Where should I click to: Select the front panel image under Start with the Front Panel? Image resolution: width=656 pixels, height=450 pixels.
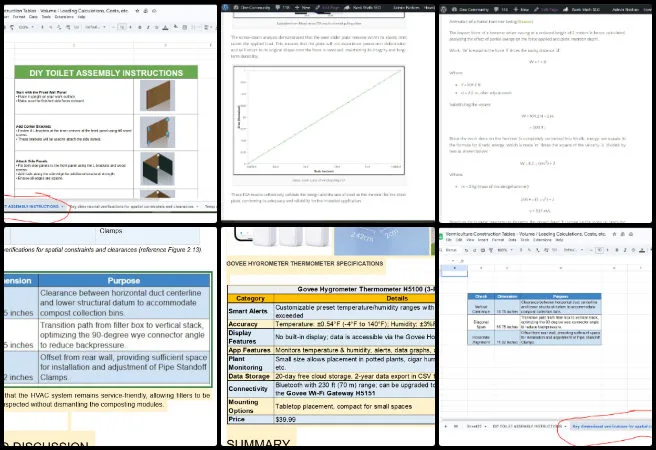pyautogui.click(x=157, y=96)
